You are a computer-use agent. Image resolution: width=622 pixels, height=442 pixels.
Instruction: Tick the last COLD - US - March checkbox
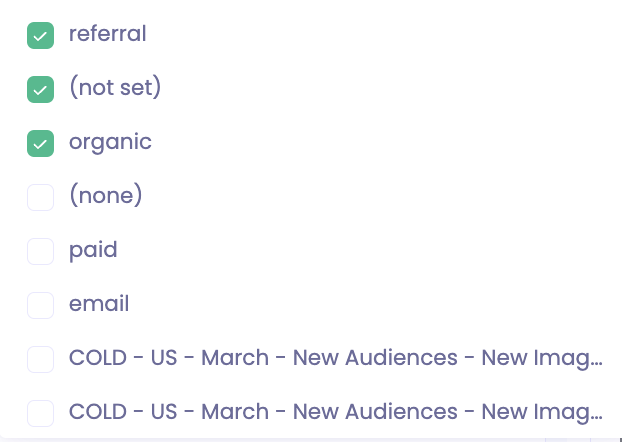tap(40, 413)
